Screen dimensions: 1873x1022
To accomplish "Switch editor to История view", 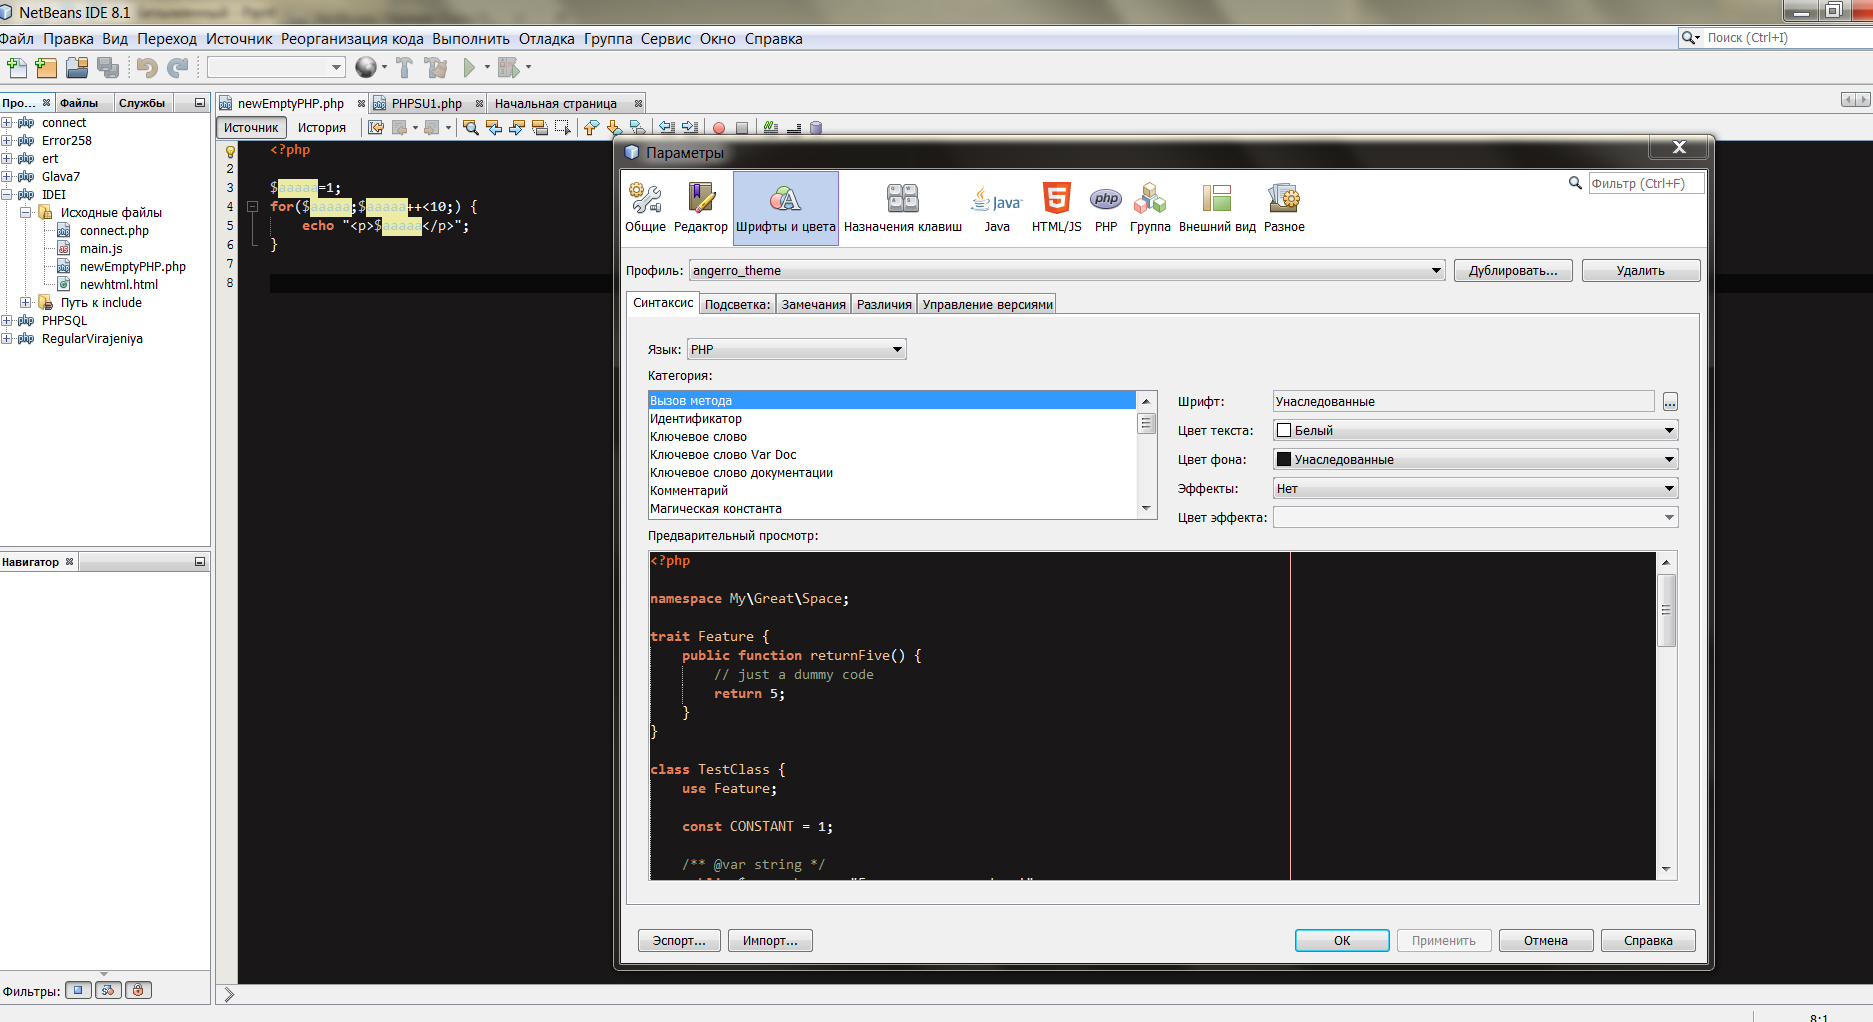I will coord(321,128).
